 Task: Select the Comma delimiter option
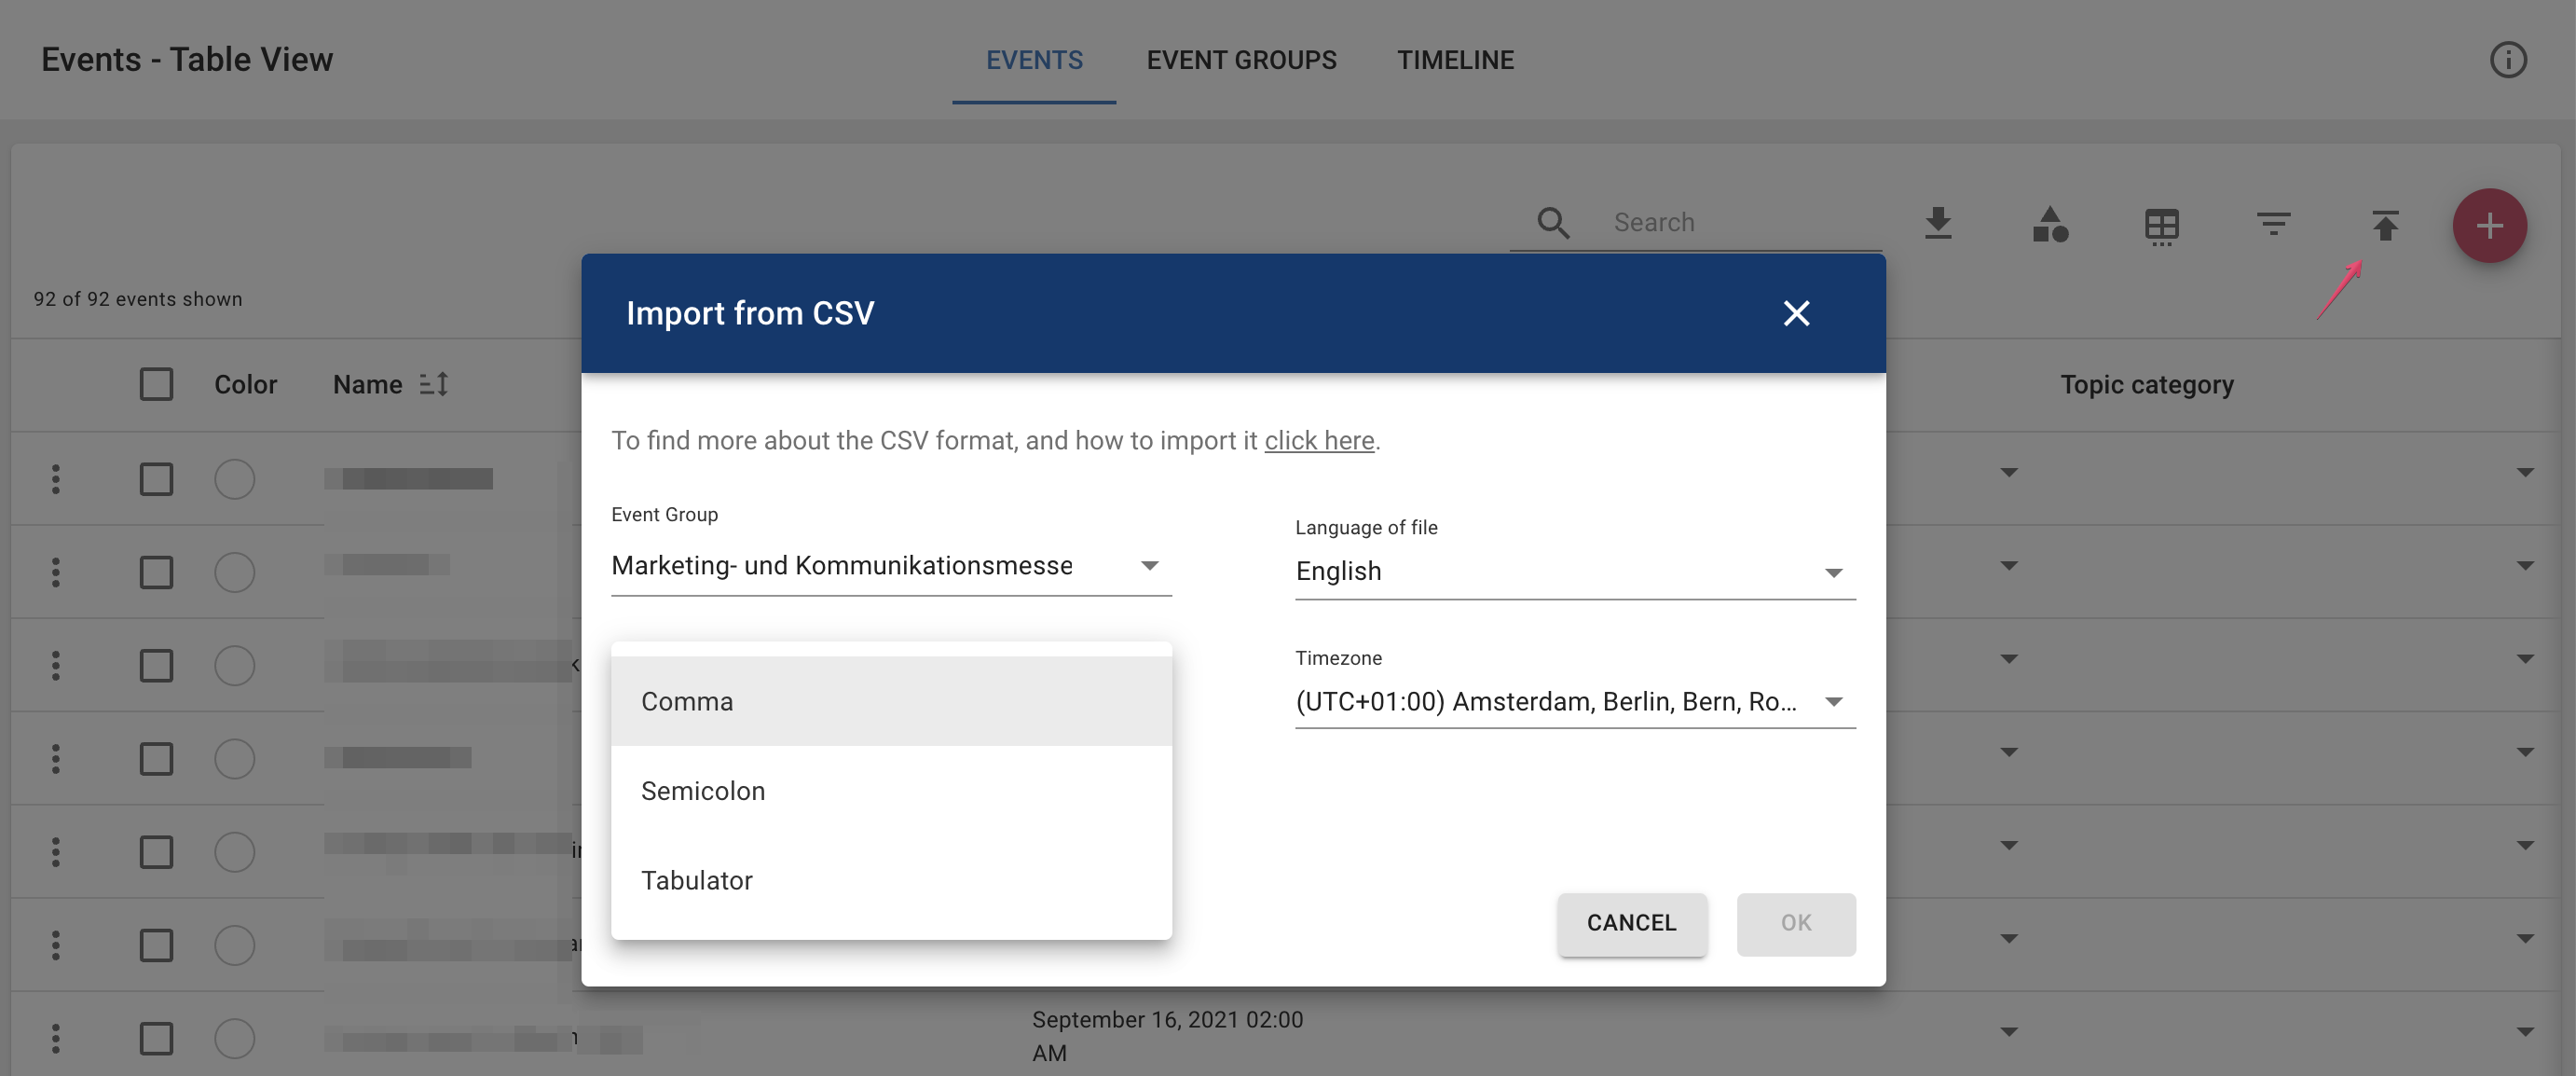click(x=891, y=701)
